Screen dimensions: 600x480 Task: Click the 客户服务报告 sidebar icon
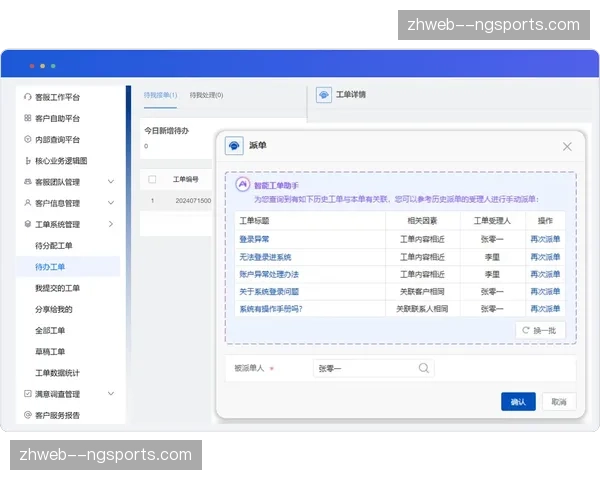tap(27, 415)
